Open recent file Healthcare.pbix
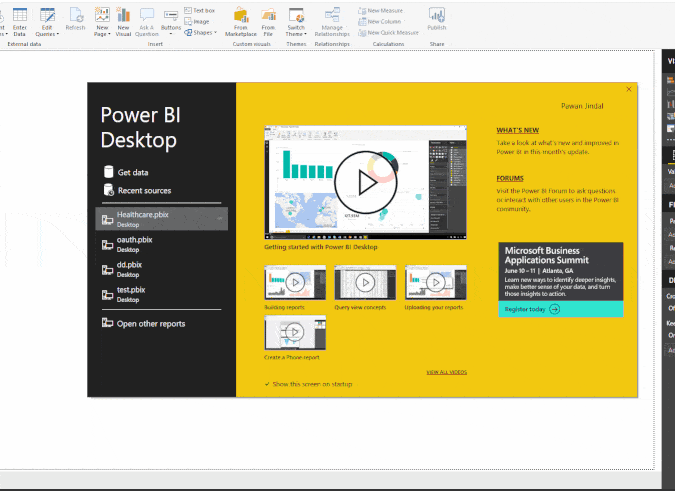 point(161,219)
